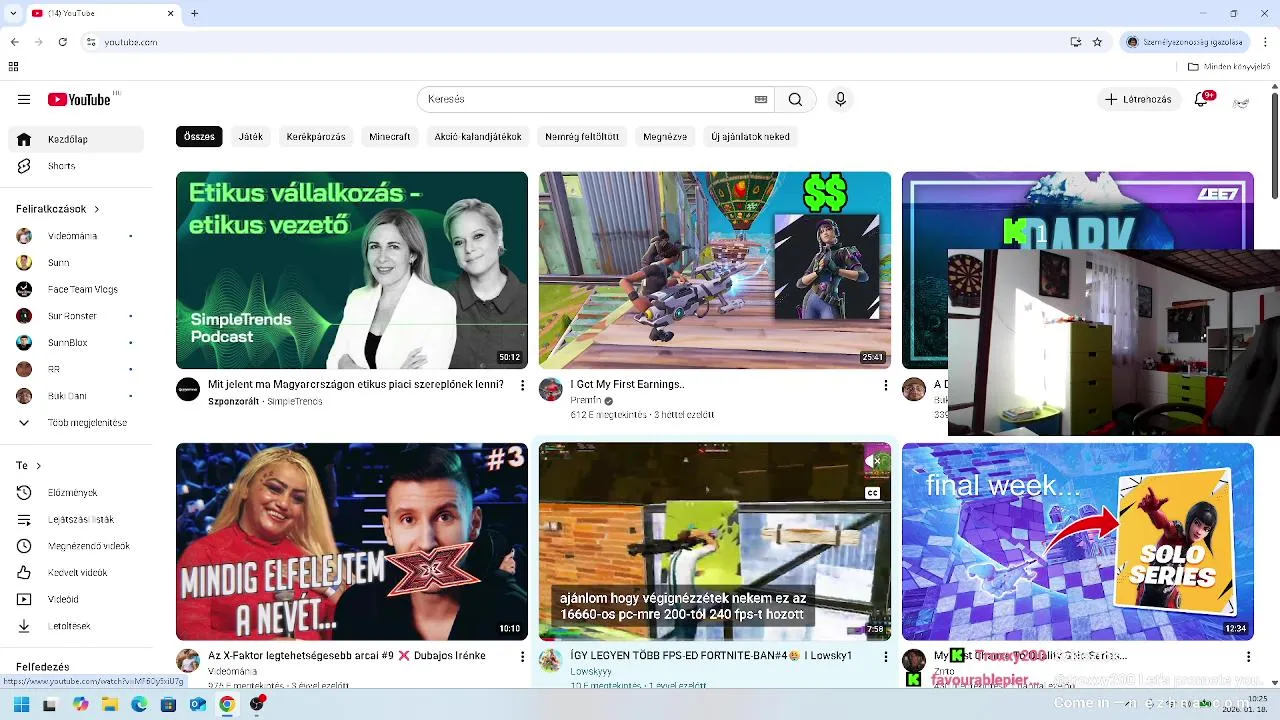The width and height of the screenshot is (1280, 720).
Task: Go to Kezdőlap home in sidebar
Action: [x=76, y=139]
